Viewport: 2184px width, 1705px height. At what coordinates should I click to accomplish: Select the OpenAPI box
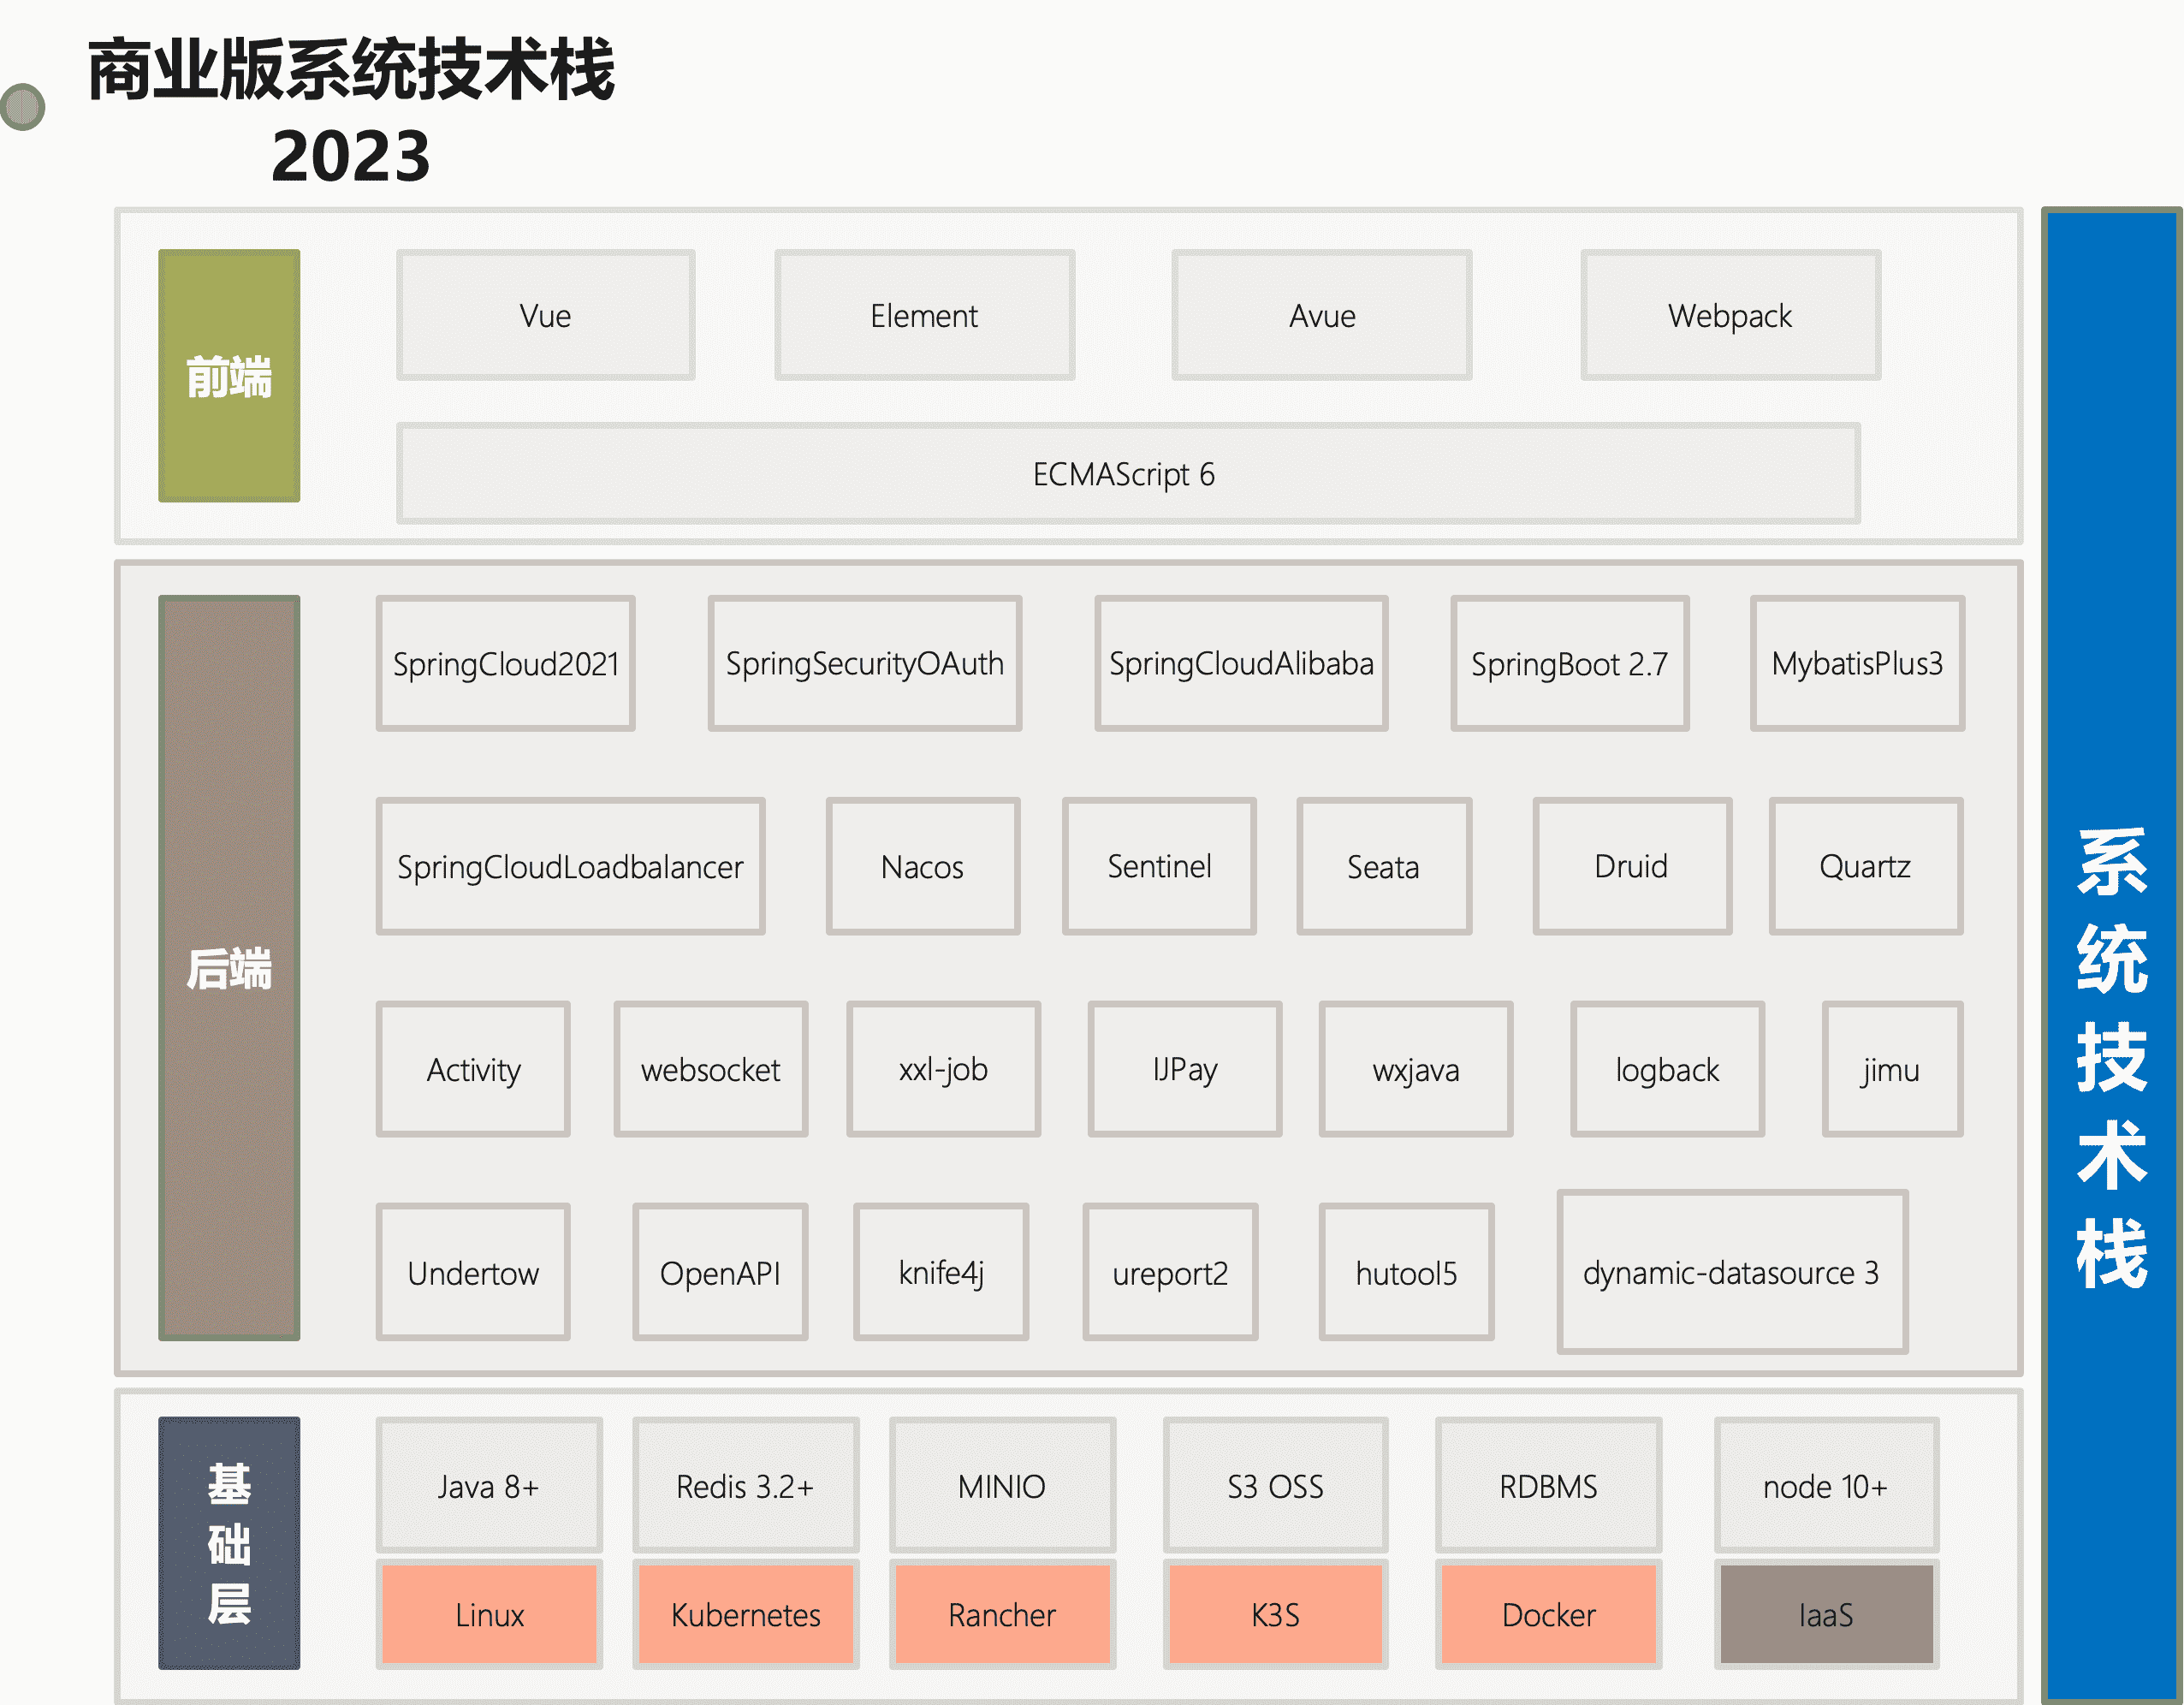coord(720,1272)
